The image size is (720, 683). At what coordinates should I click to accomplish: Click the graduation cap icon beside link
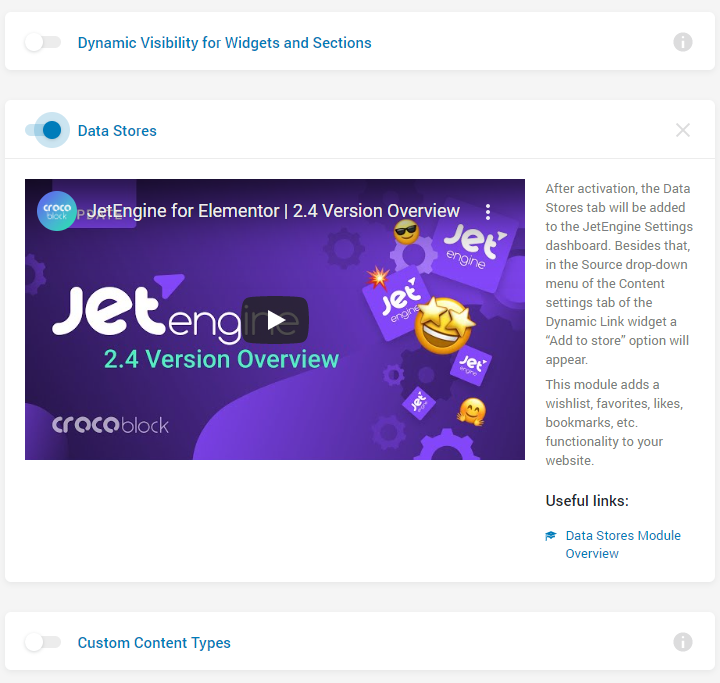[551, 536]
